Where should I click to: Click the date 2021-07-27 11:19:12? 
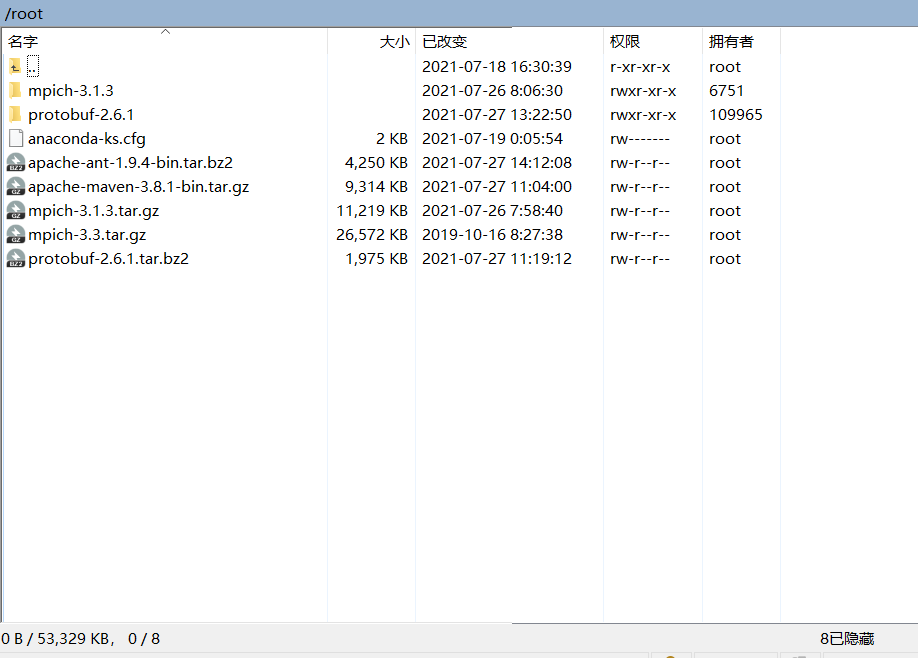[x=496, y=259]
